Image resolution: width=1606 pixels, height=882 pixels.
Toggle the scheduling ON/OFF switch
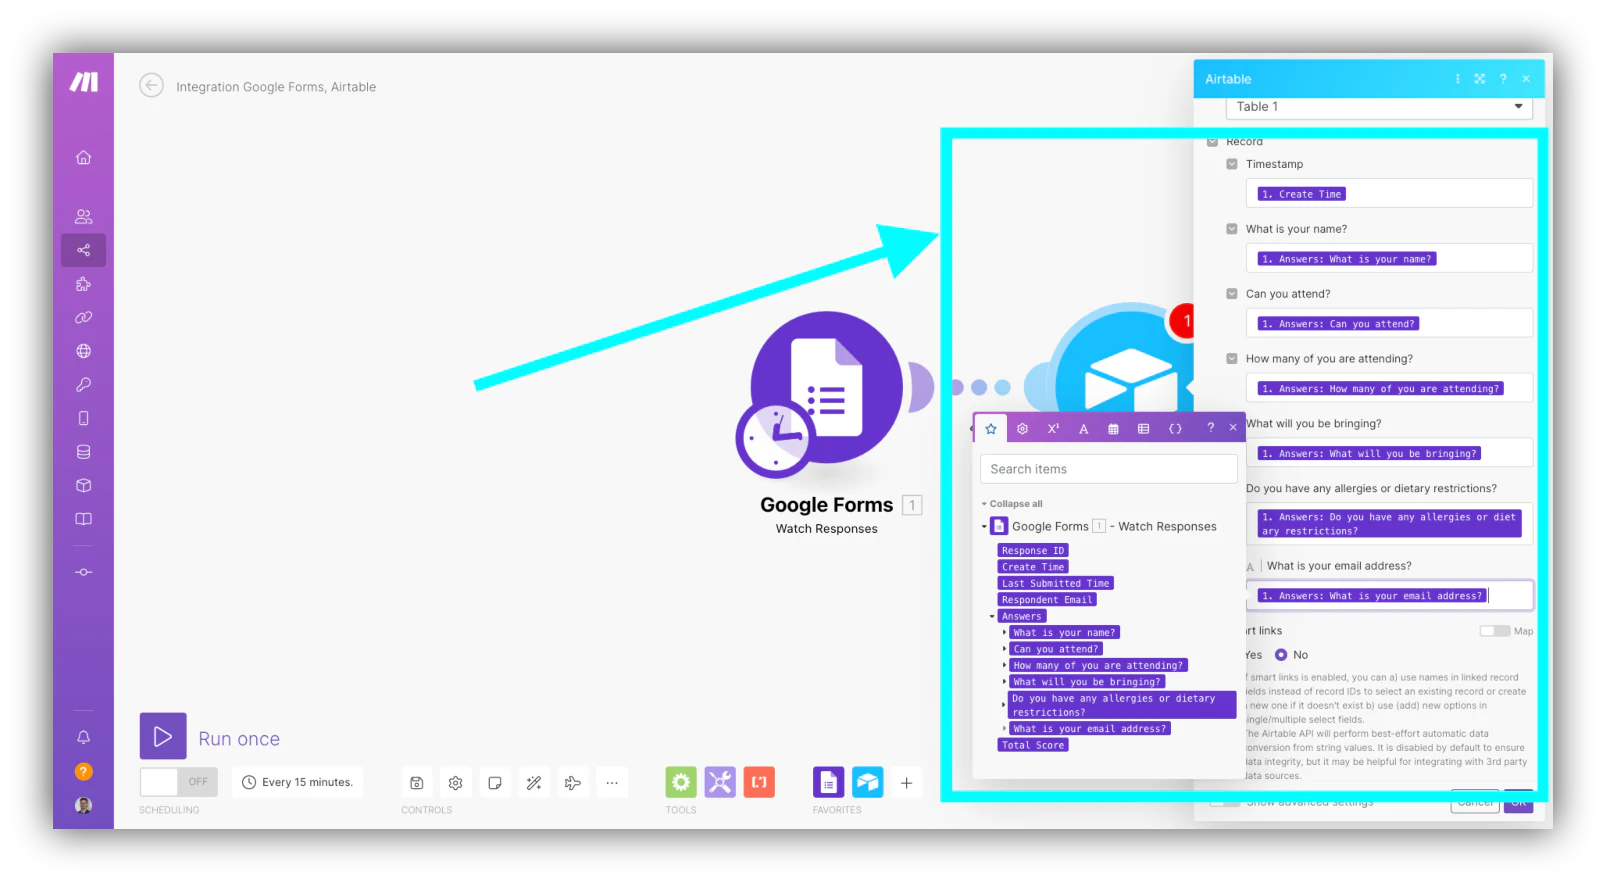tap(179, 782)
